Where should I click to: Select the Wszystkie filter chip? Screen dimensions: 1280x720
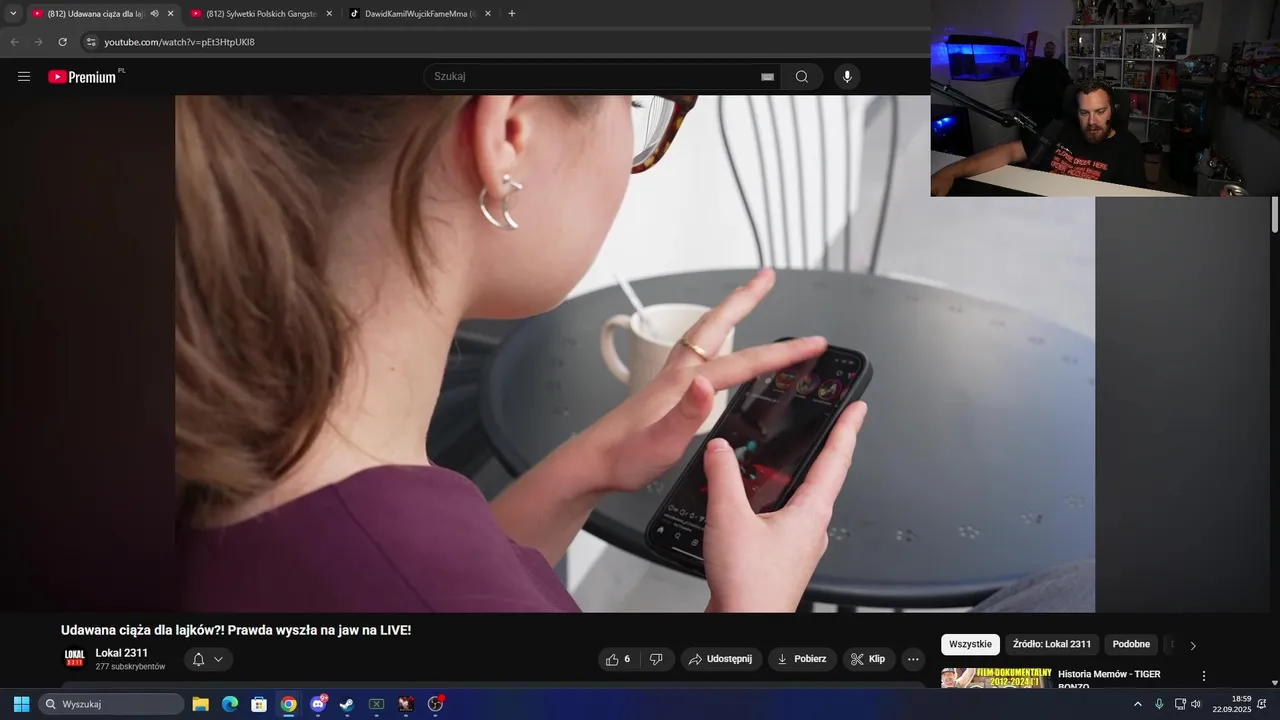pyautogui.click(x=970, y=644)
